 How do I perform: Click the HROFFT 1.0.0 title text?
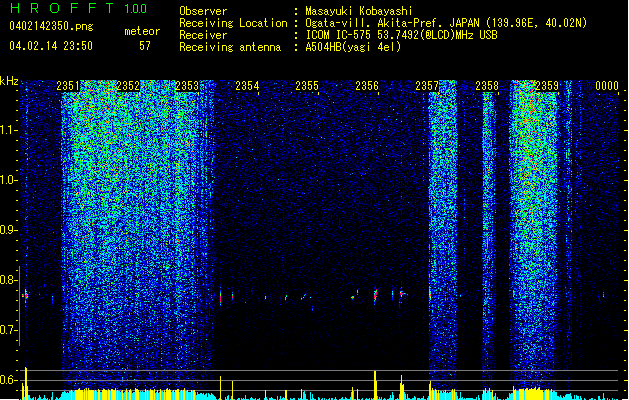pos(79,8)
